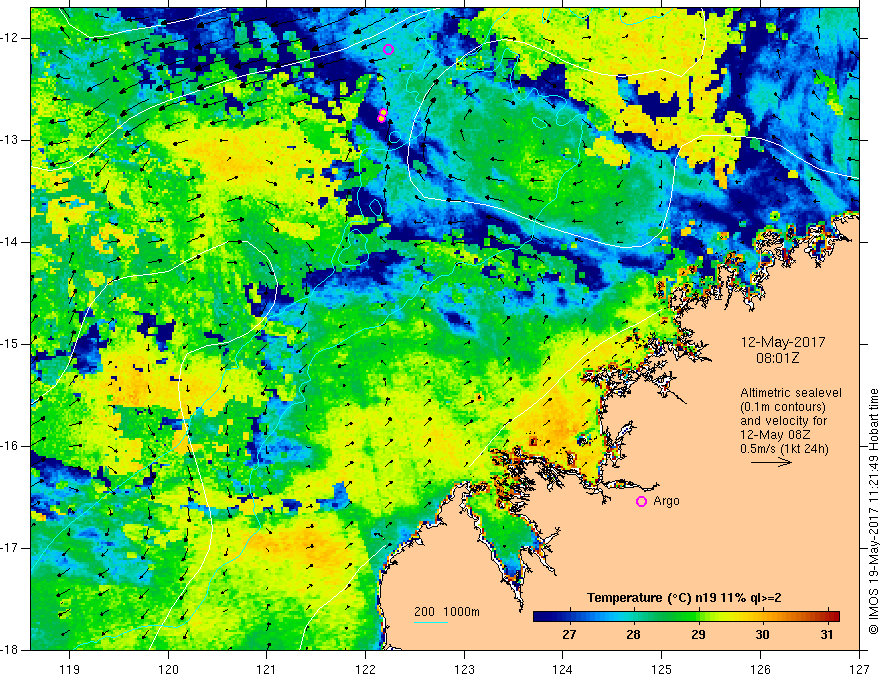Click longitude axis label 123
The image size is (880, 680).
[464, 669]
